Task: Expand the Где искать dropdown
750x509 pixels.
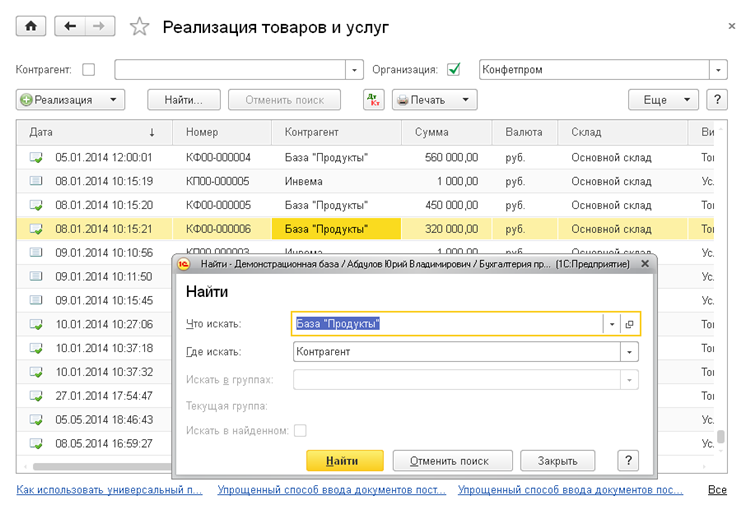Action: [x=629, y=352]
